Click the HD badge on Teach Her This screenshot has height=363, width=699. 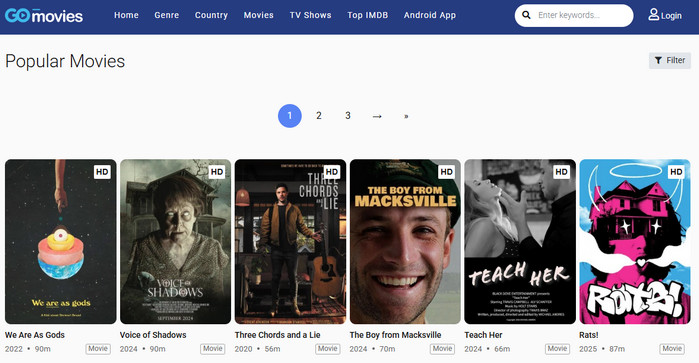562,172
